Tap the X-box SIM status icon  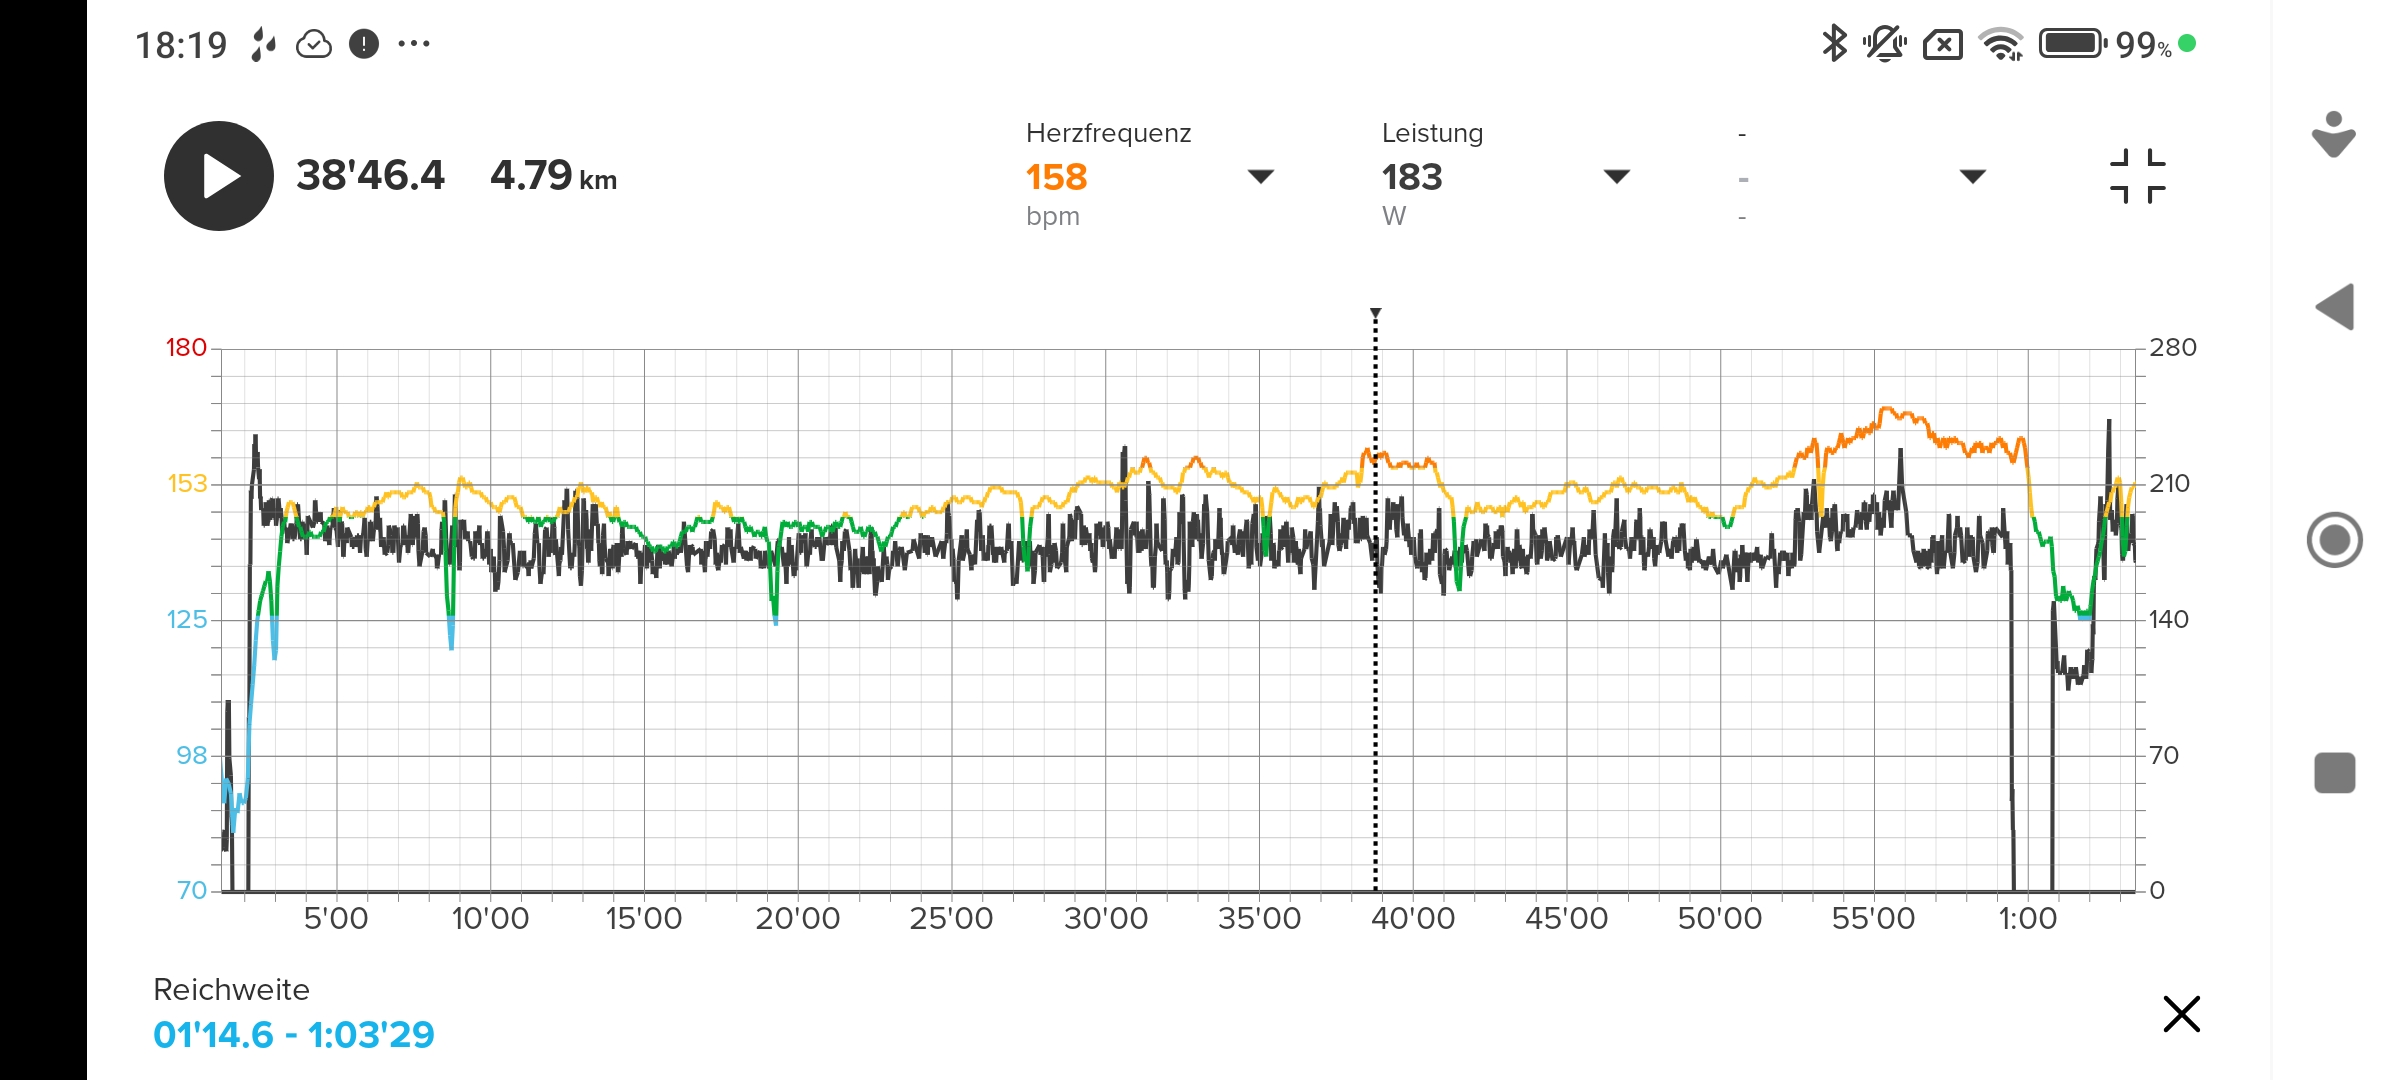click(x=1943, y=45)
